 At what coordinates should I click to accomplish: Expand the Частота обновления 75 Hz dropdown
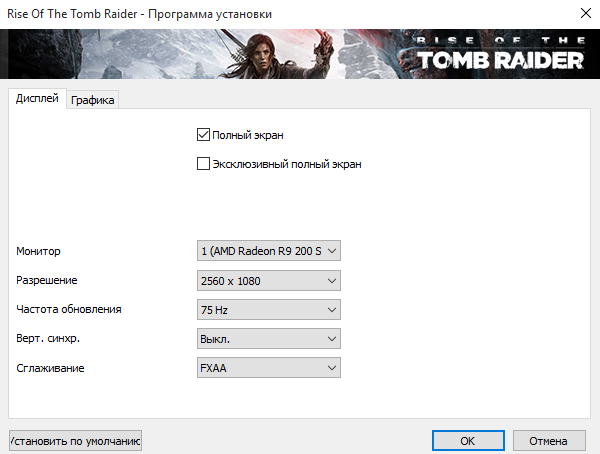point(269,310)
